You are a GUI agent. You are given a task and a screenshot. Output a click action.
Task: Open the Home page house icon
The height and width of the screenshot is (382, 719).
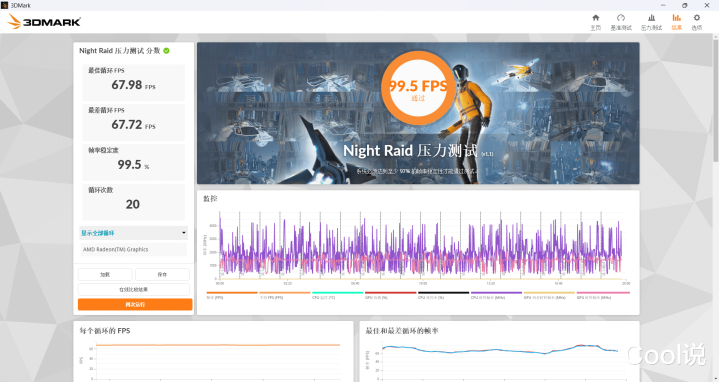click(x=596, y=18)
